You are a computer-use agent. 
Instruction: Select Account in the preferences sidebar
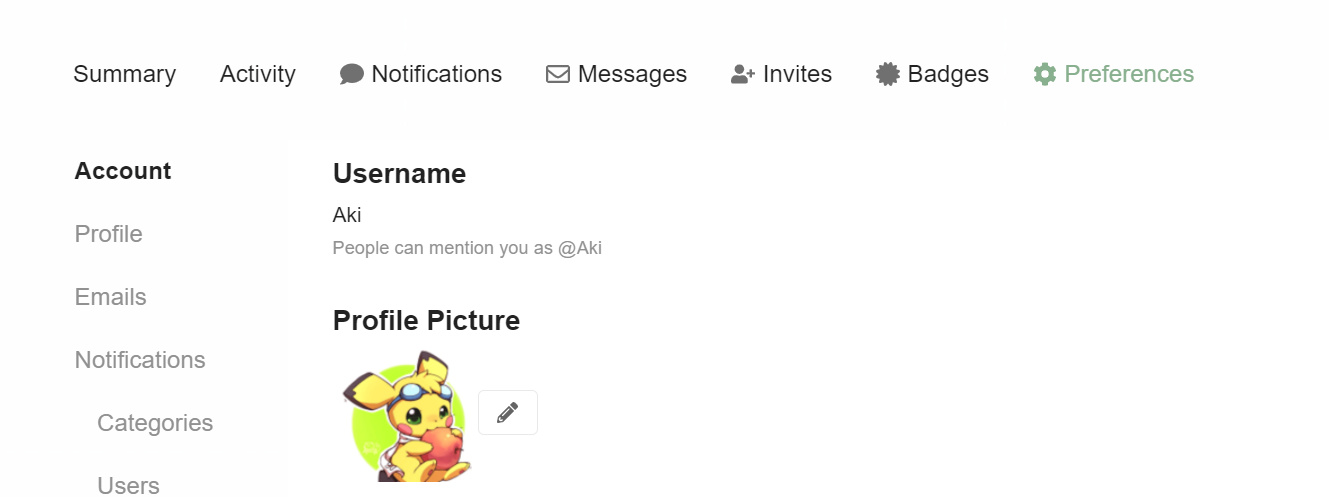tap(123, 171)
